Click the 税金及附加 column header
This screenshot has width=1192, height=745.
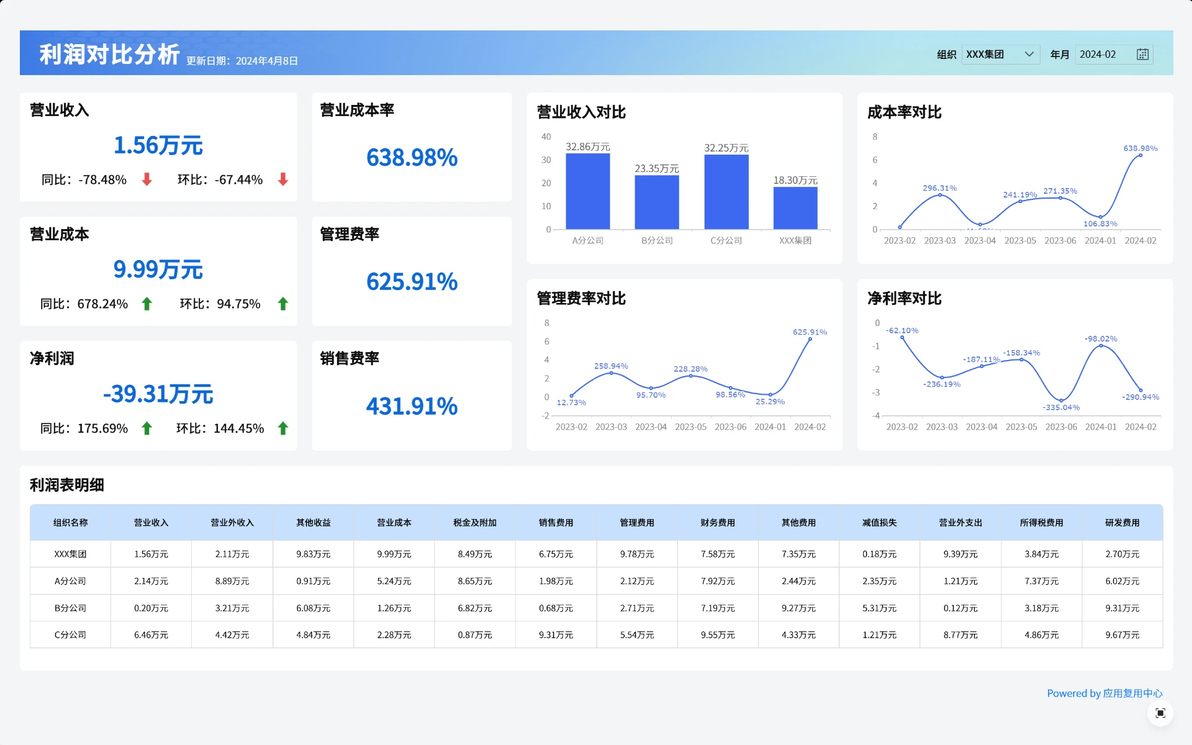[x=475, y=523]
